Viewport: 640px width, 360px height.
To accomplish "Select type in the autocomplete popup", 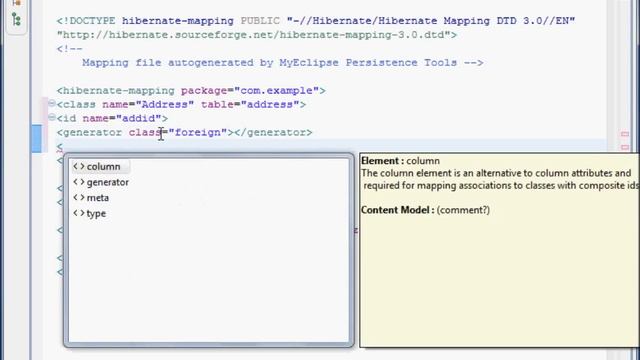I will click(x=96, y=213).
